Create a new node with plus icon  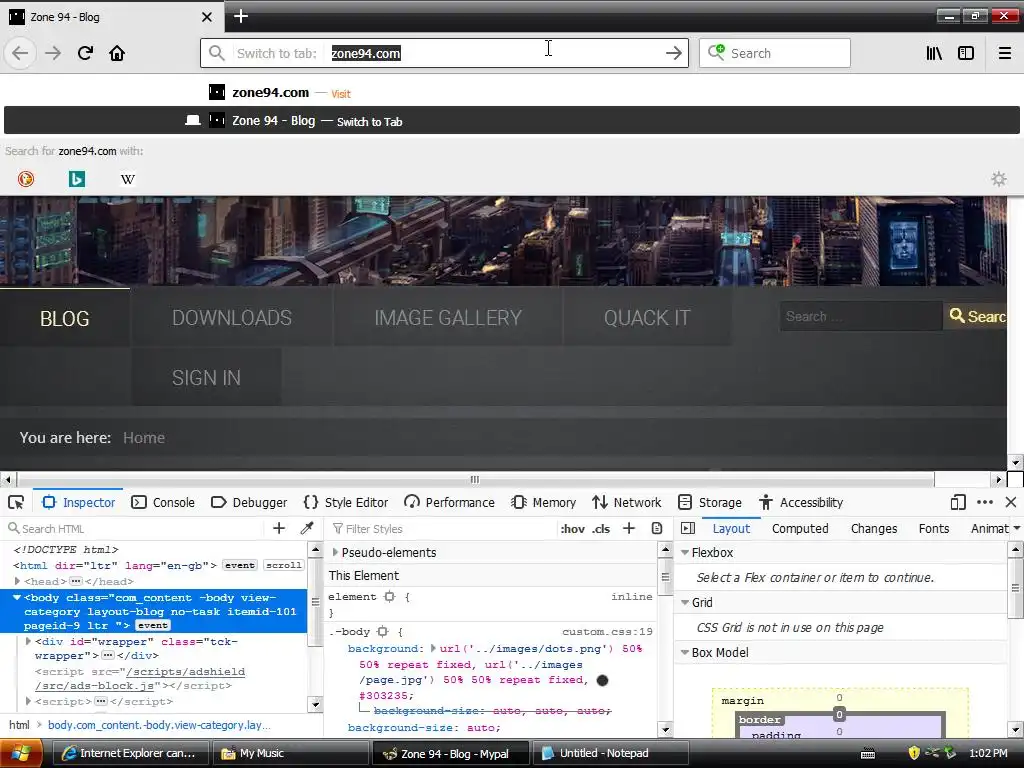[x=279, y=528]
